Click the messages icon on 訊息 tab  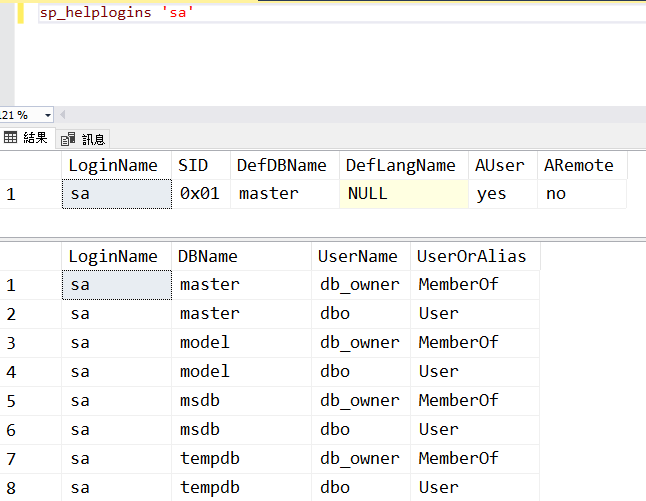[x=69, y=139]
